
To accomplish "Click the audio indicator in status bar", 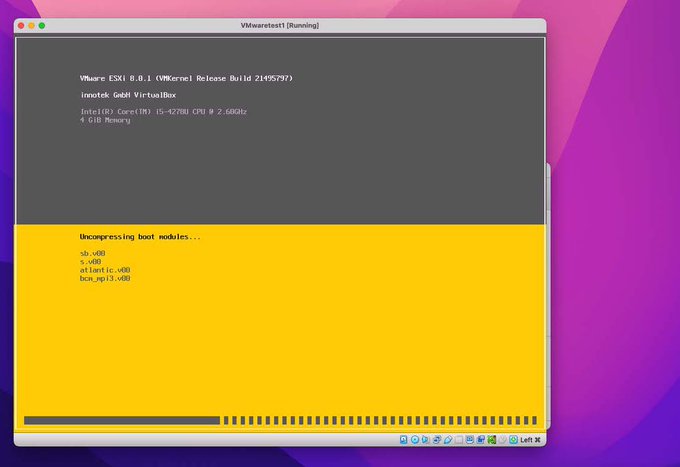I will coord(425,440).
